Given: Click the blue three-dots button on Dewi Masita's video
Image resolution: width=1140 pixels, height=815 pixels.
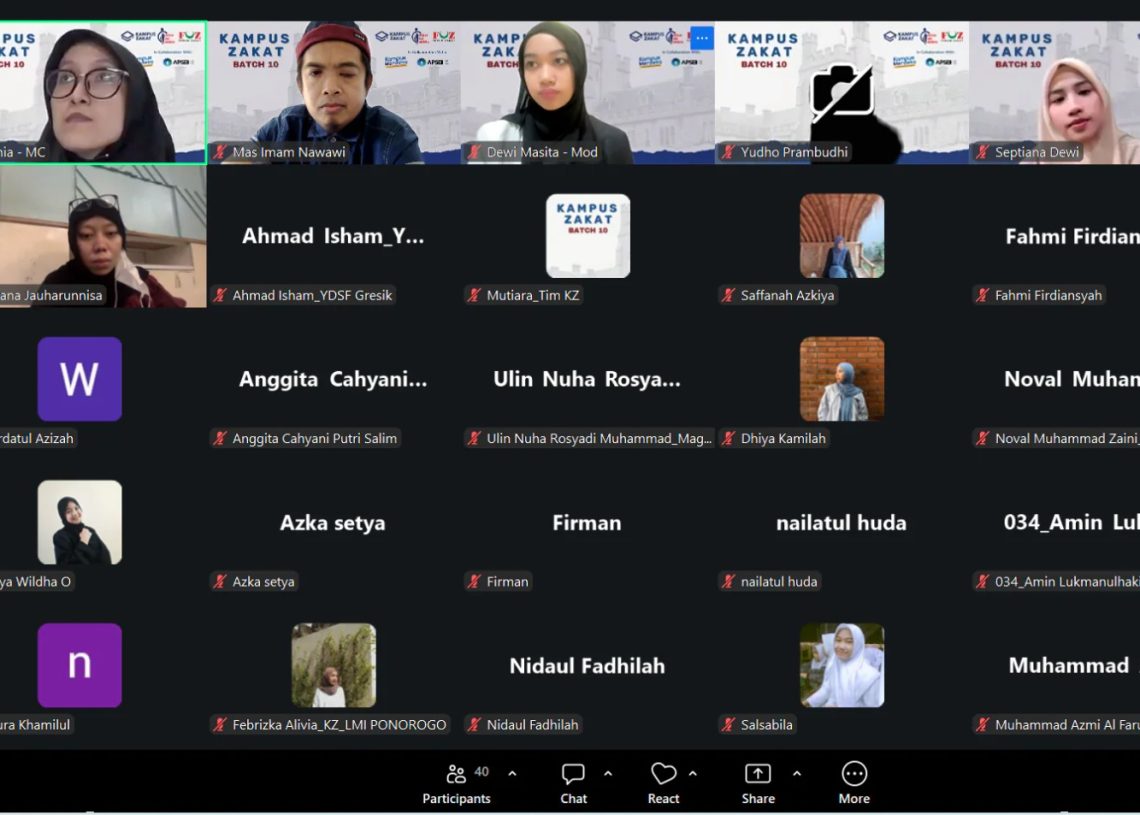Looking at the screenshot, I should (x=702, y=38).
